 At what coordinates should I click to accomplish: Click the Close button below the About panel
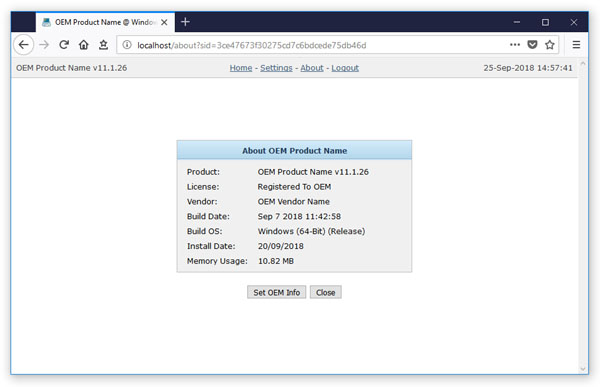pyautogui.click(x=325, y=292)
